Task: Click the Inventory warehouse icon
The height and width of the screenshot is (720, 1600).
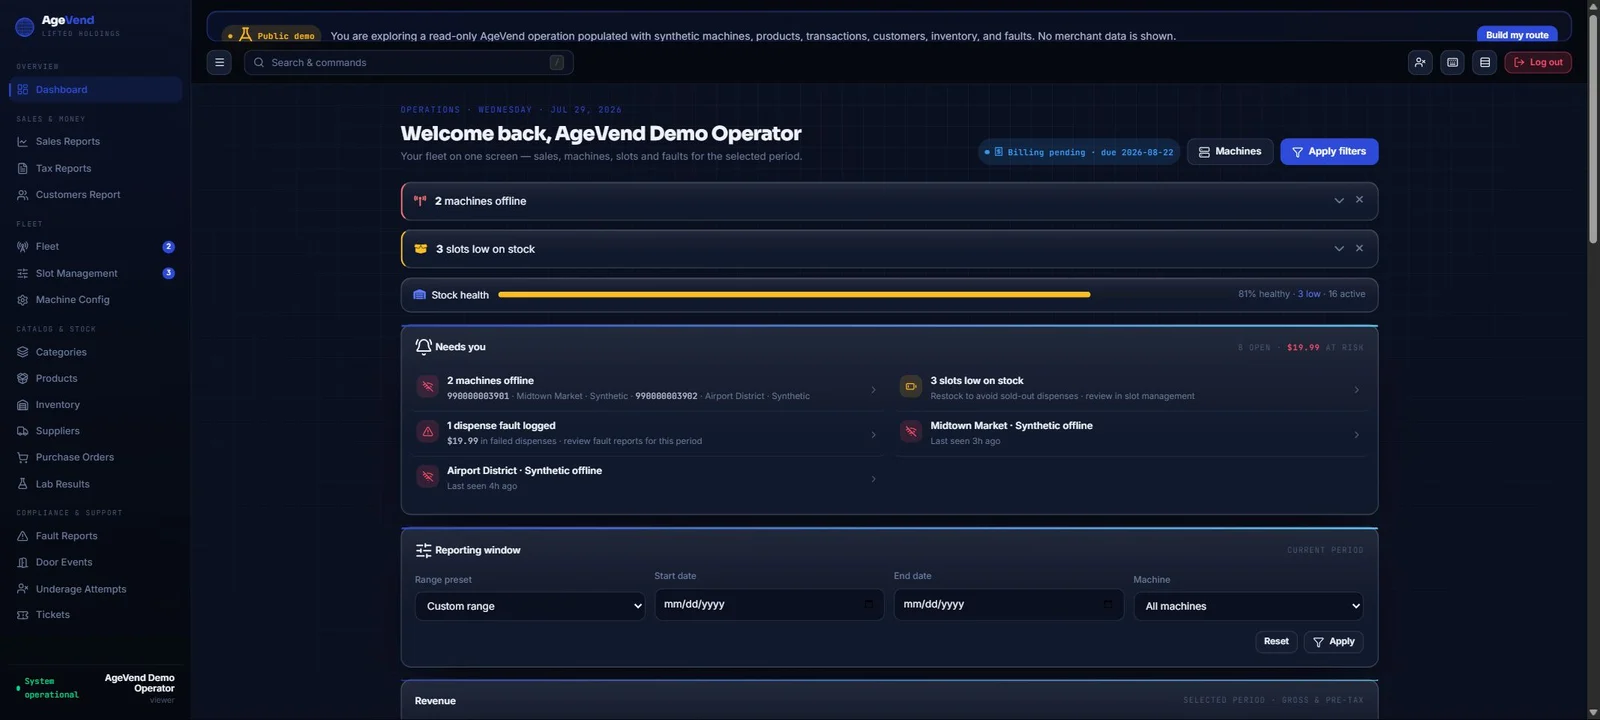Action: pos(23,405)
